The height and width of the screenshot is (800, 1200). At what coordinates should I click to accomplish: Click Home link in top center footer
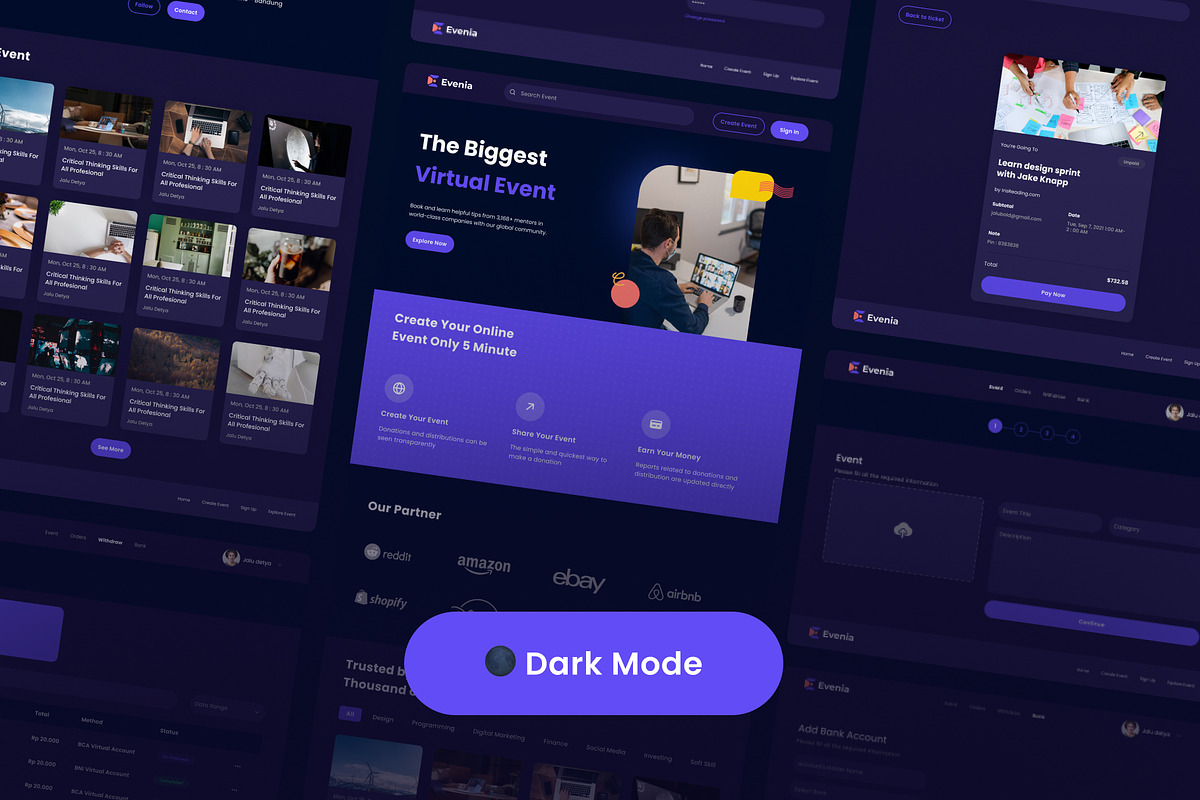pos(706,65)
